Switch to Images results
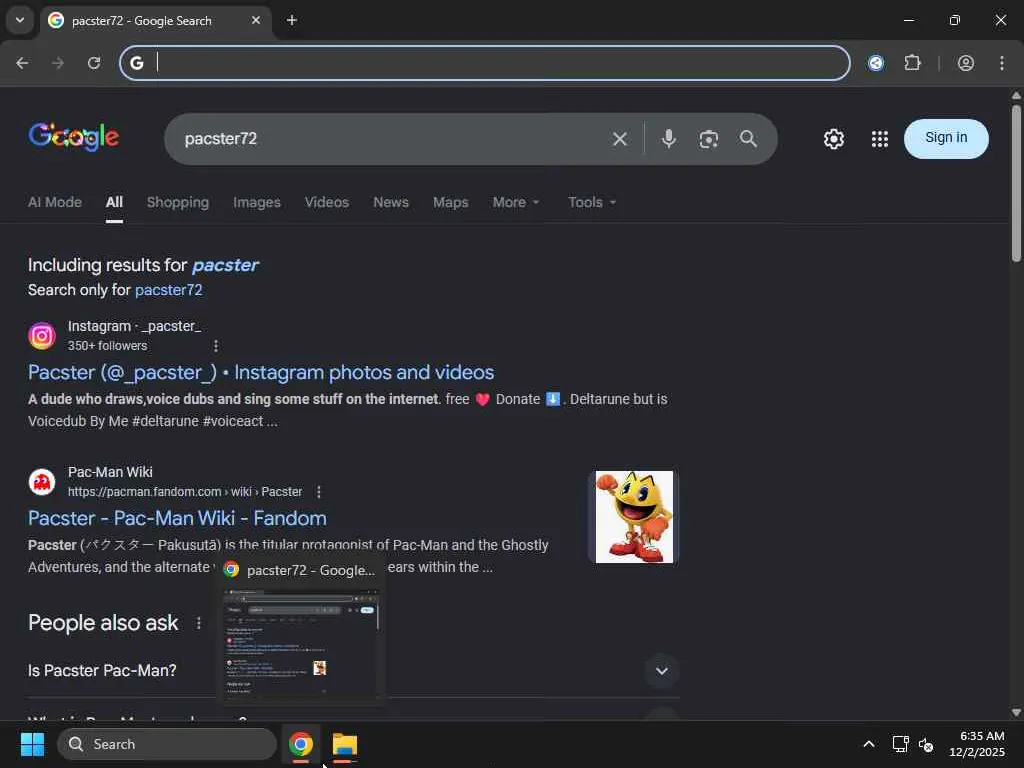Image resolution: width=1024 pixels, height=768 pixels. [257, 202]
